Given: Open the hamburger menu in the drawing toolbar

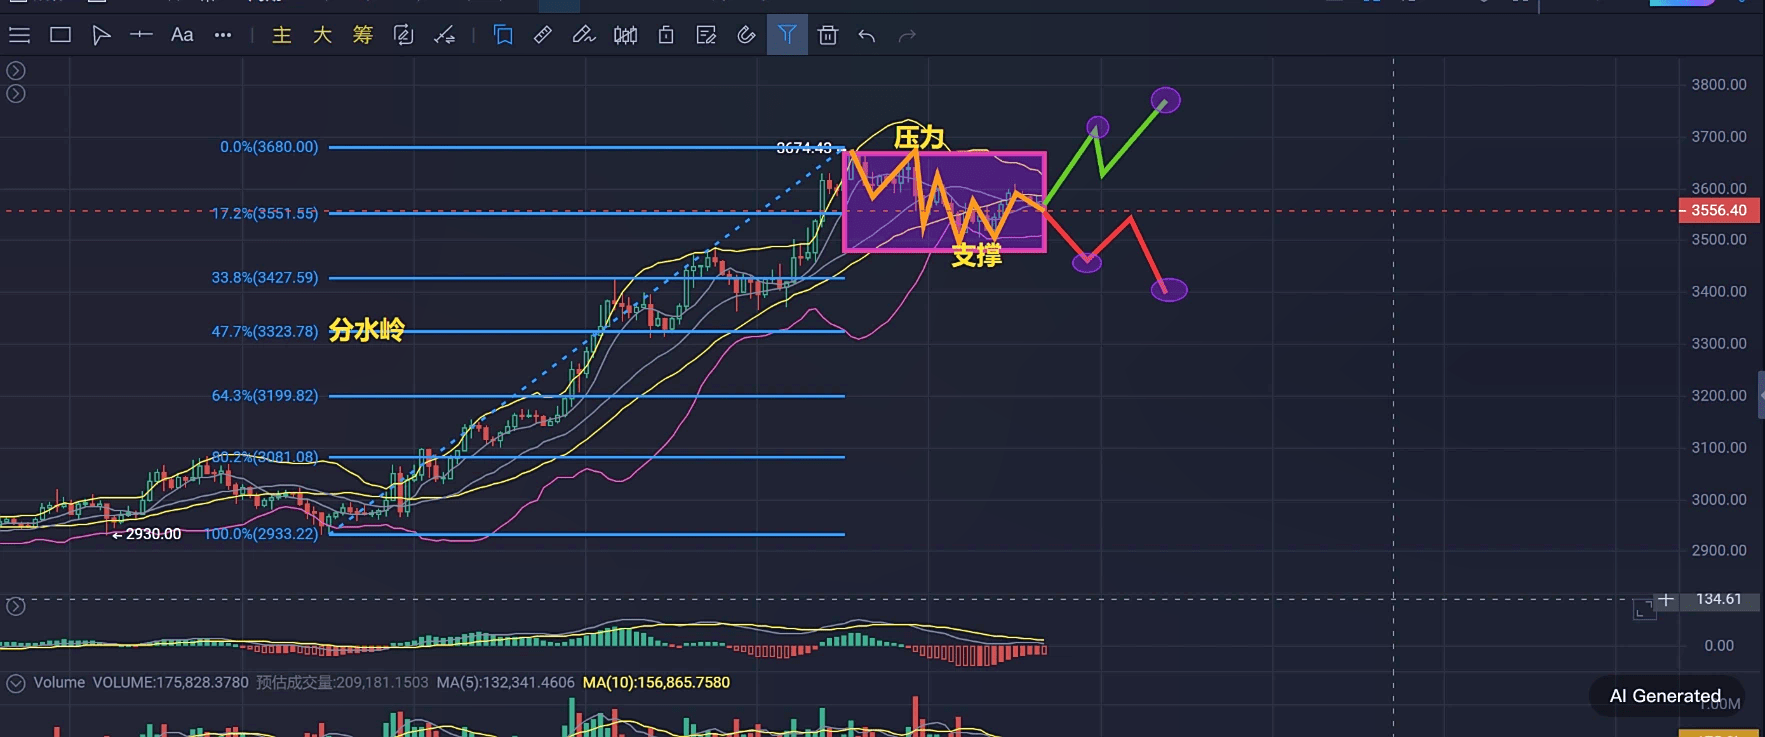Looking at the screenshot, I should click(x=19, y=35).
